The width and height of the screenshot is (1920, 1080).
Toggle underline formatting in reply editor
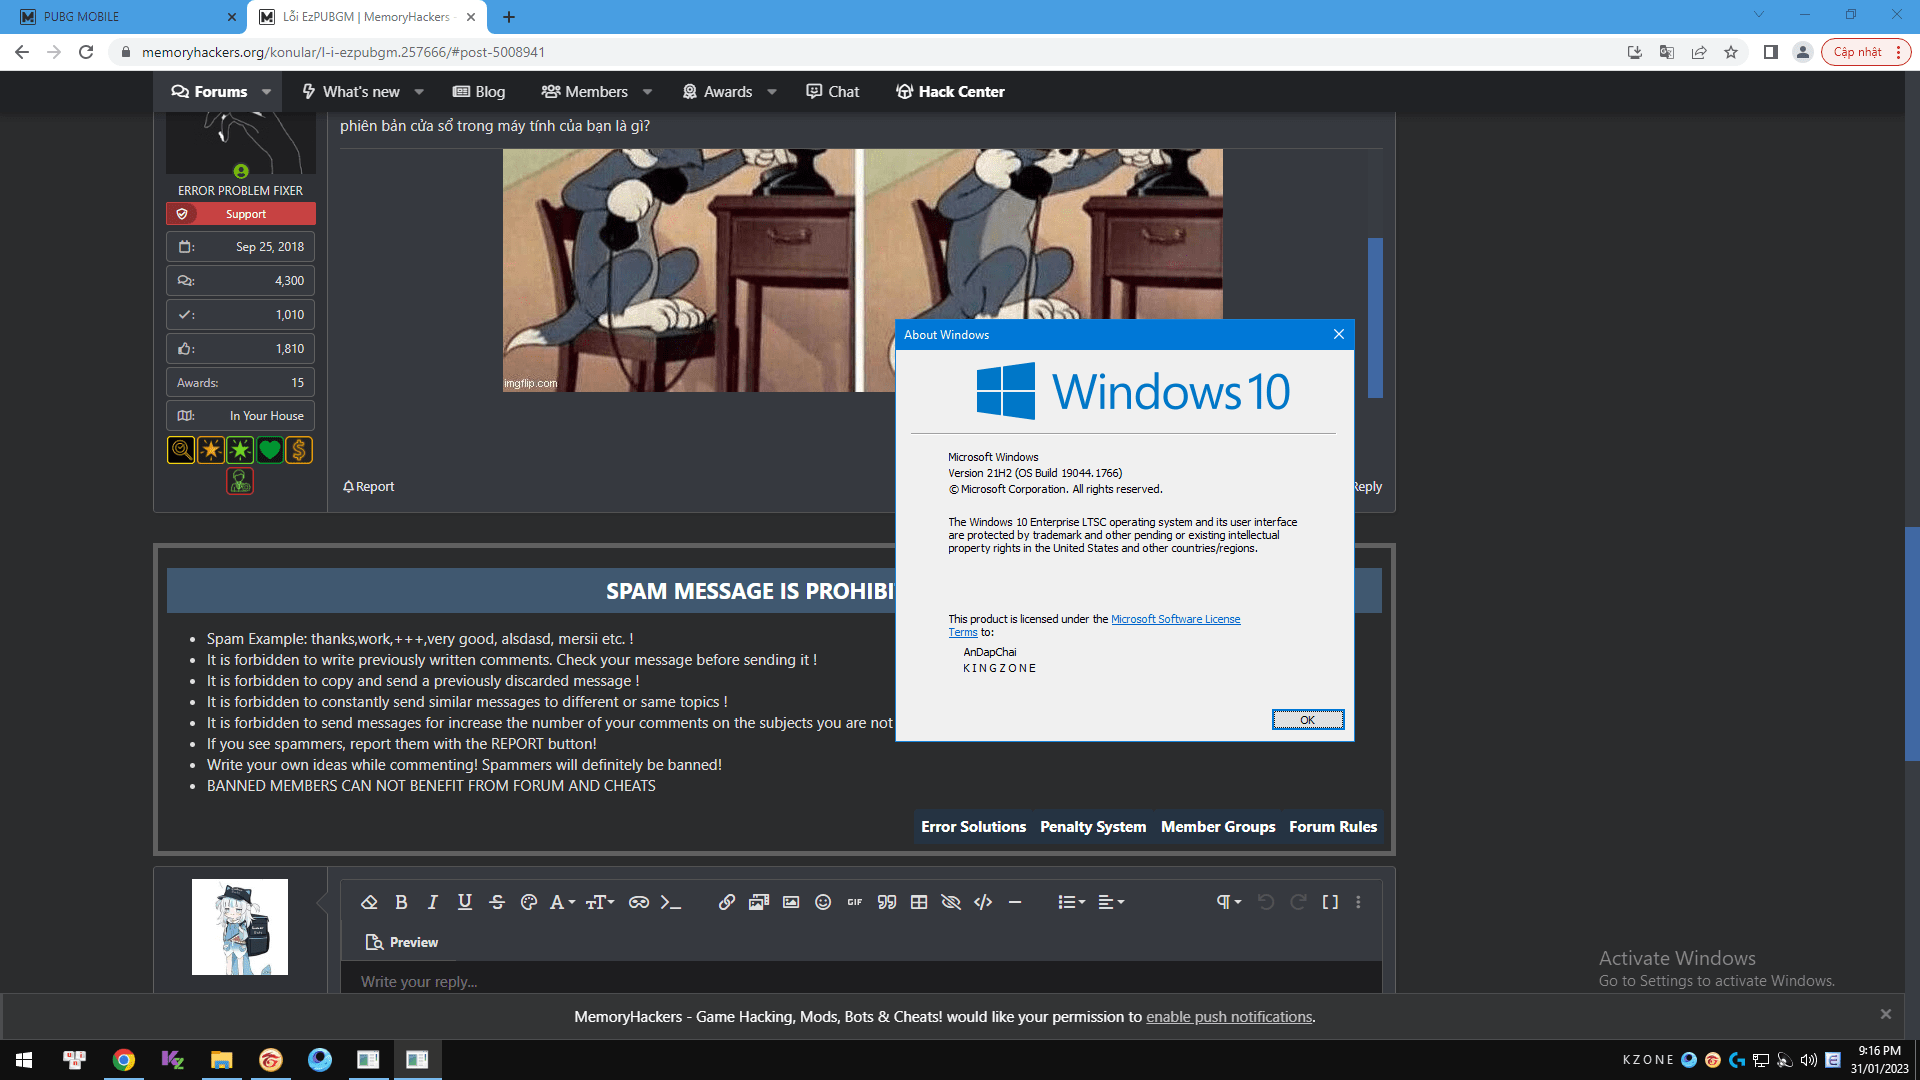(465, 902)
